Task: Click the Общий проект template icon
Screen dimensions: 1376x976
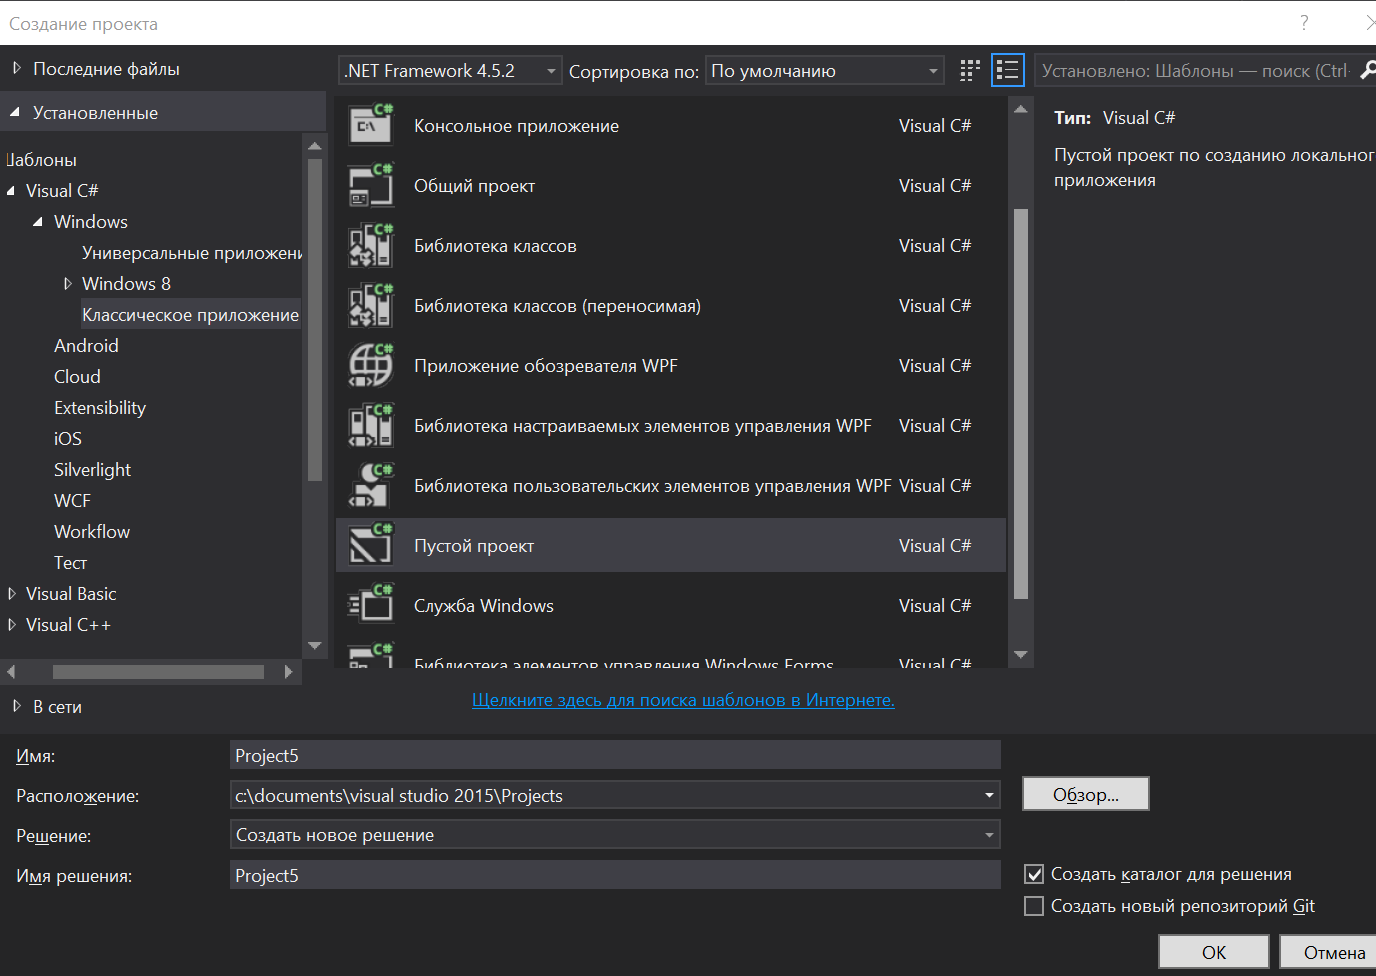Action: tap(370, 185)
